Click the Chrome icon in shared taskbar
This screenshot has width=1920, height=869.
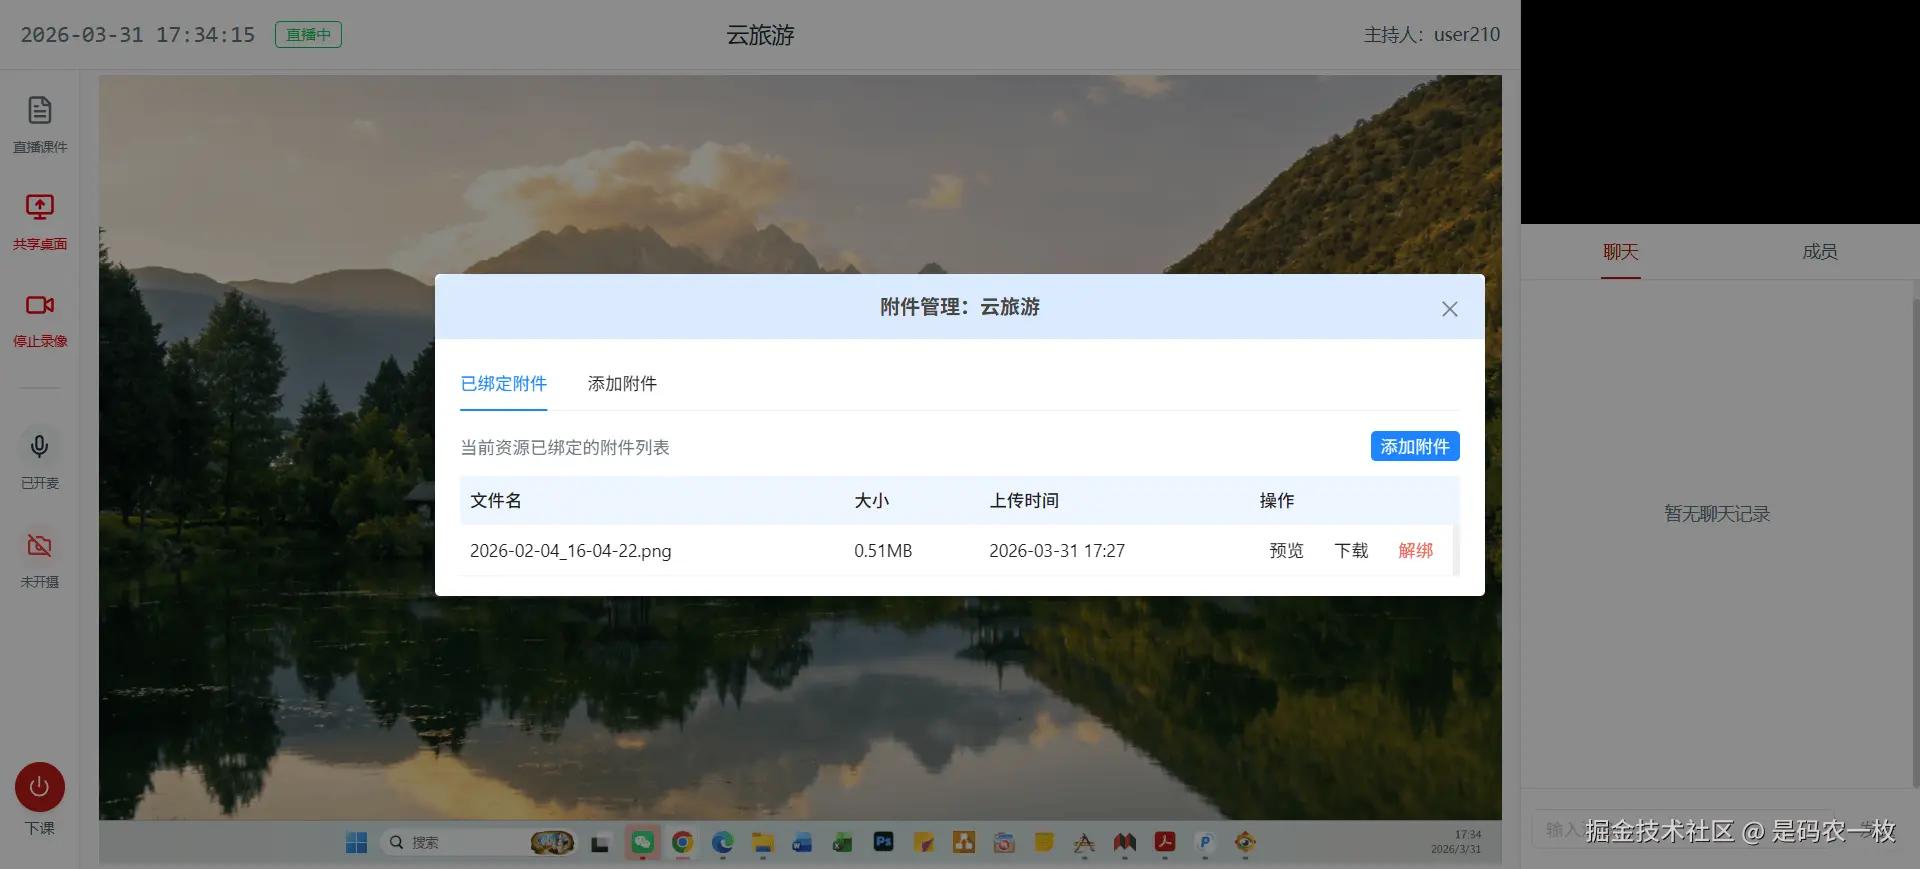click(683, 843)
